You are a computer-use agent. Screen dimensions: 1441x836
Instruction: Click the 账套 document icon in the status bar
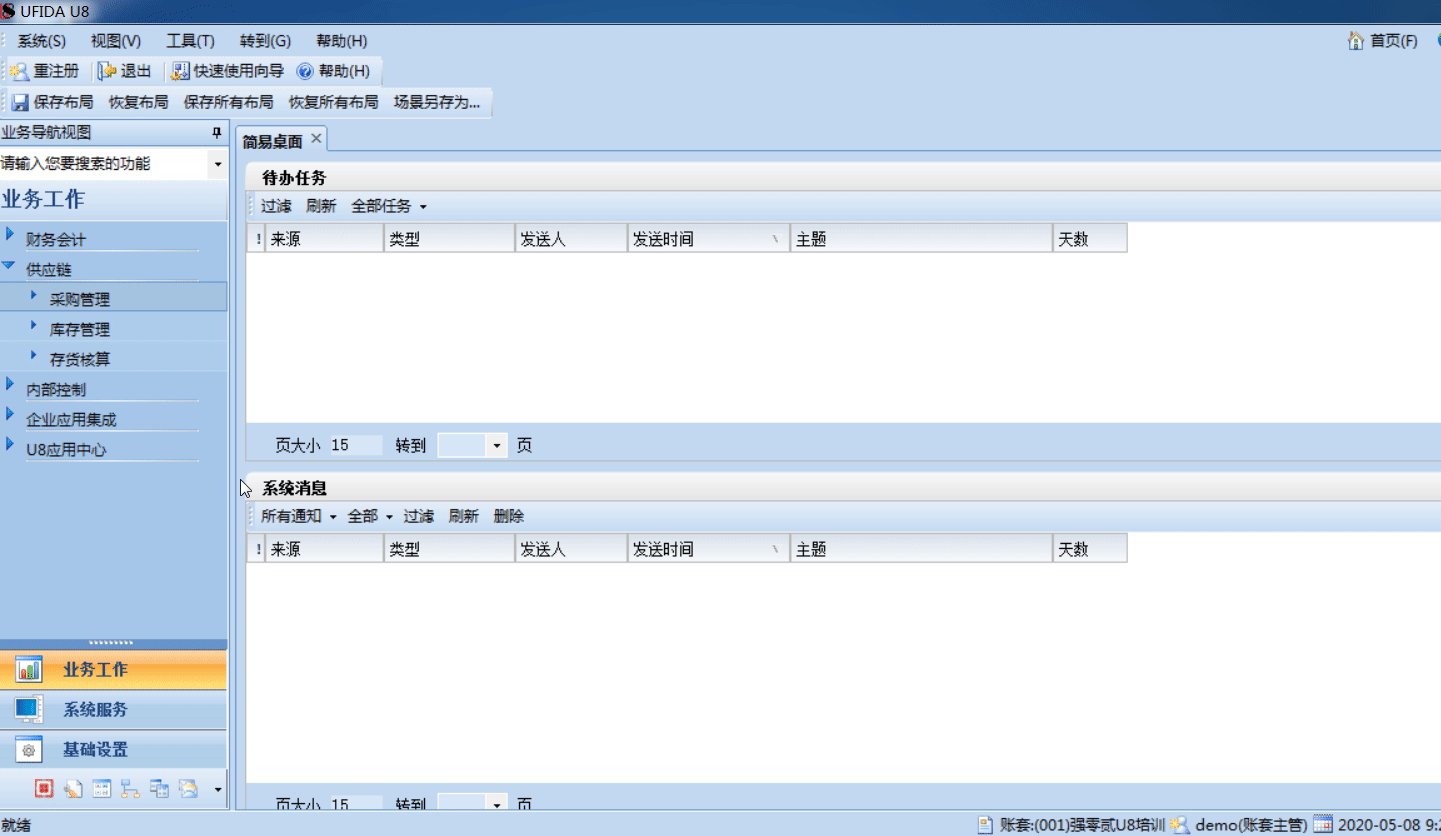click(985, 825)
